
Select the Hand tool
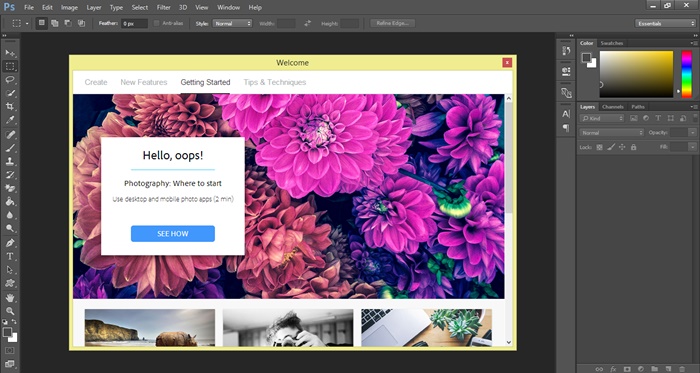[x=10, y=298]
